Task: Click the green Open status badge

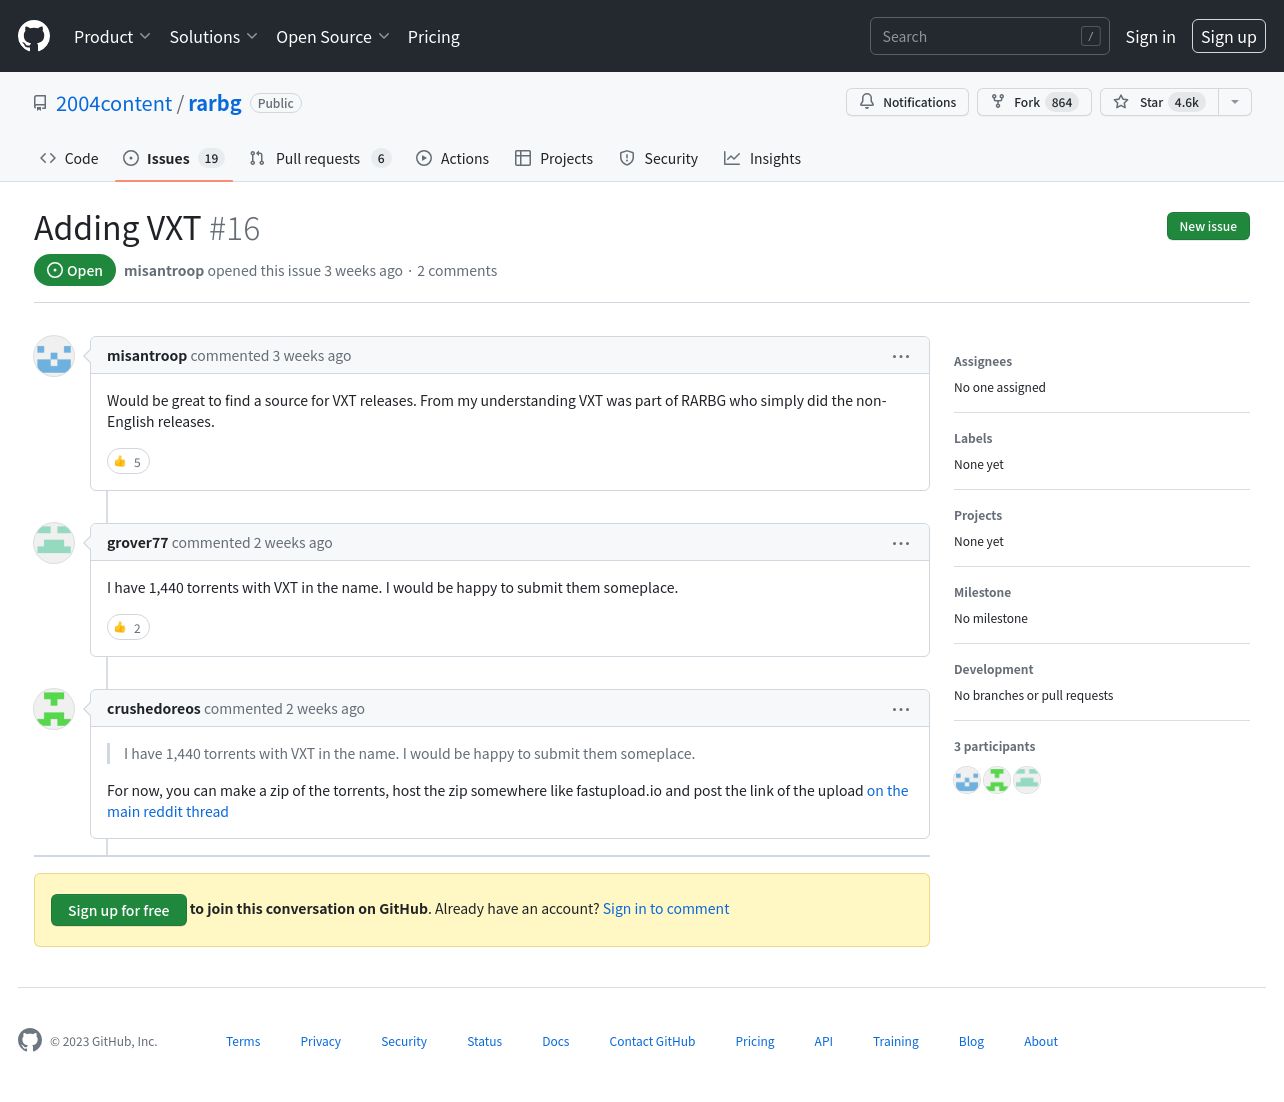Action: click(x=75, y=270)
